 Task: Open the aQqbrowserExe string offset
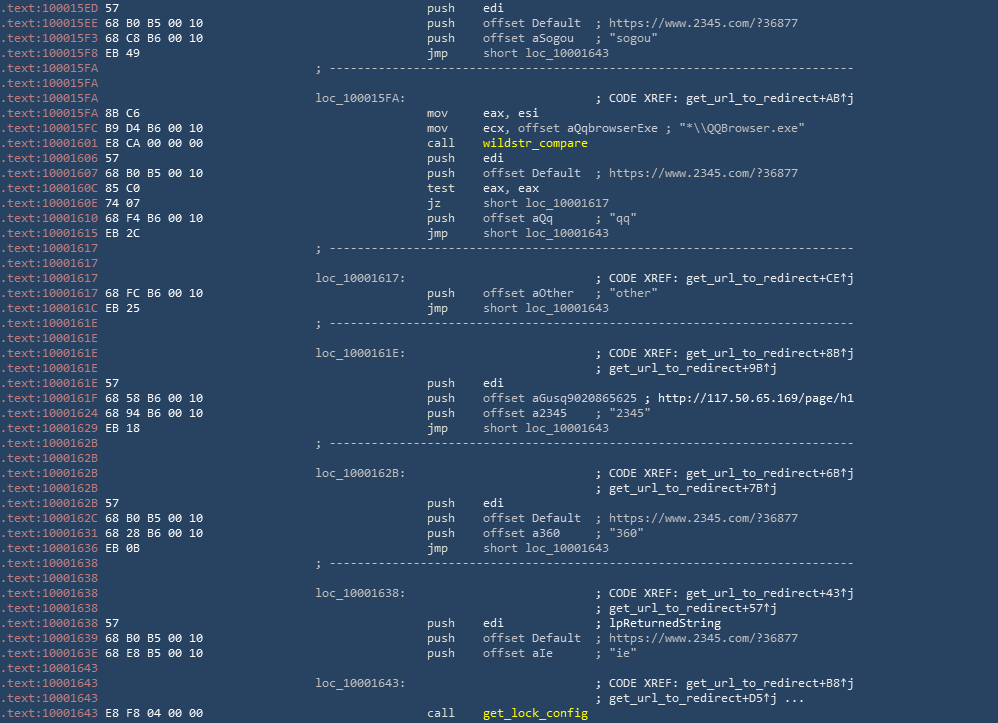point(577,128)
